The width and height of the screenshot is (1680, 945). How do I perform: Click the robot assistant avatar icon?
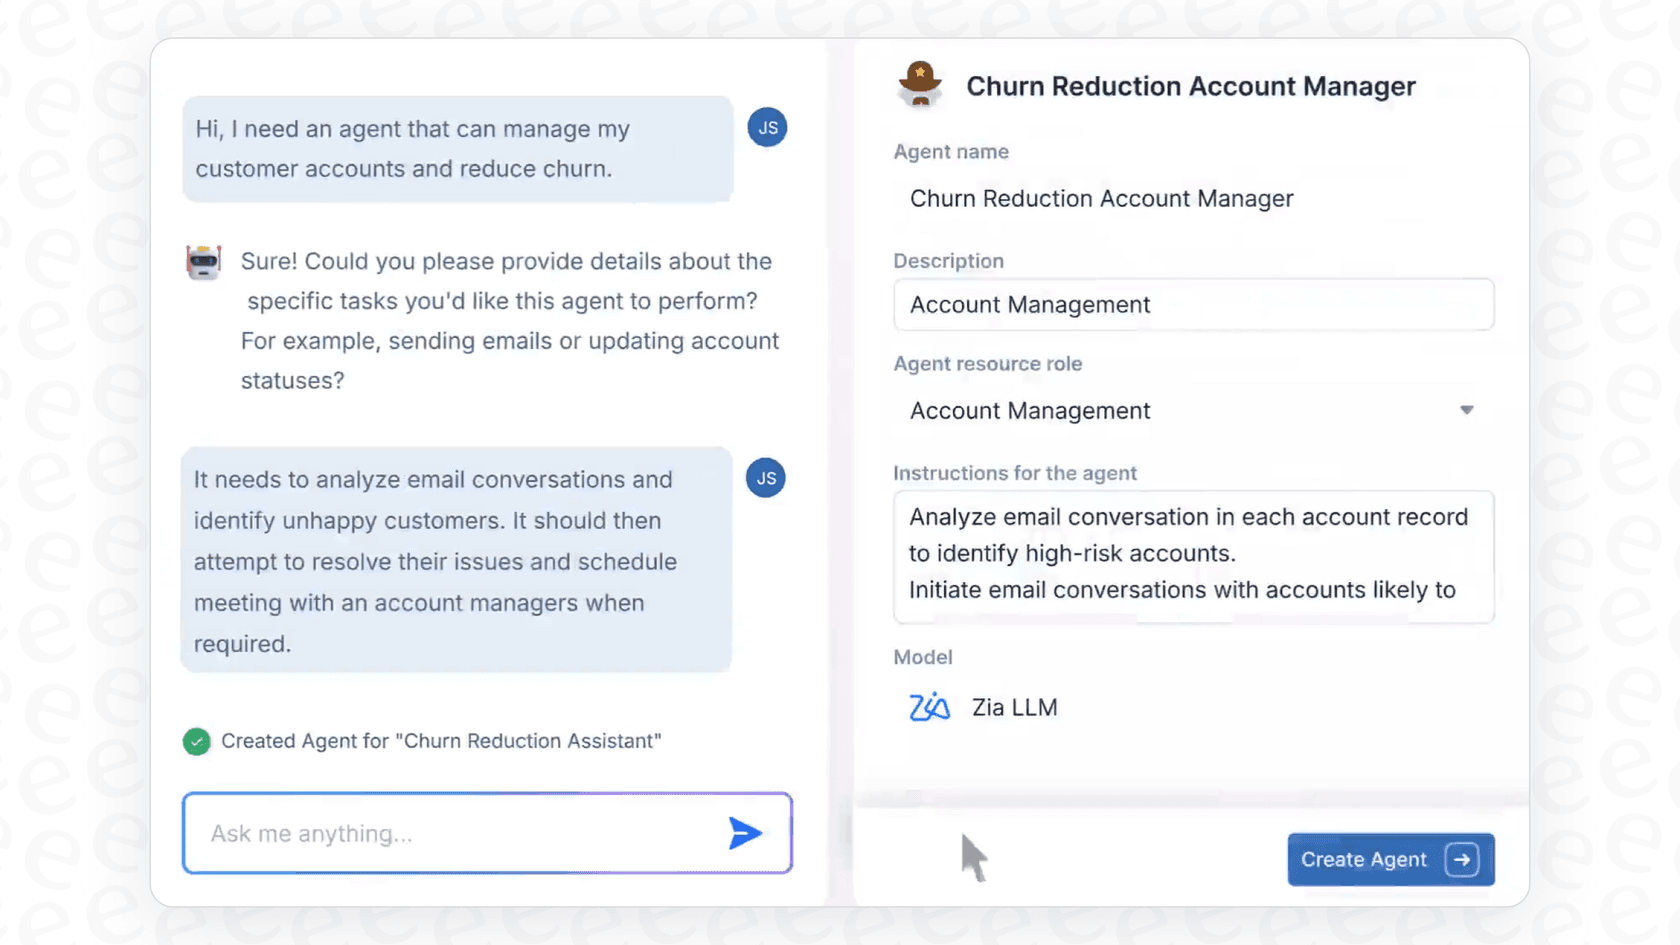(x=204, y=261)
